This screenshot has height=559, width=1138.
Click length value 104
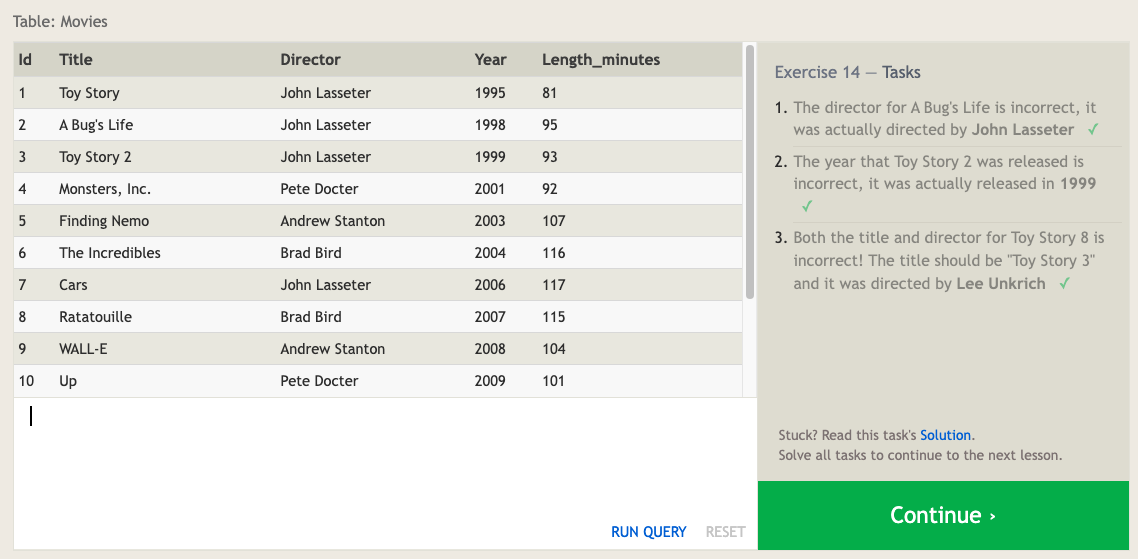tap(553, 348)
